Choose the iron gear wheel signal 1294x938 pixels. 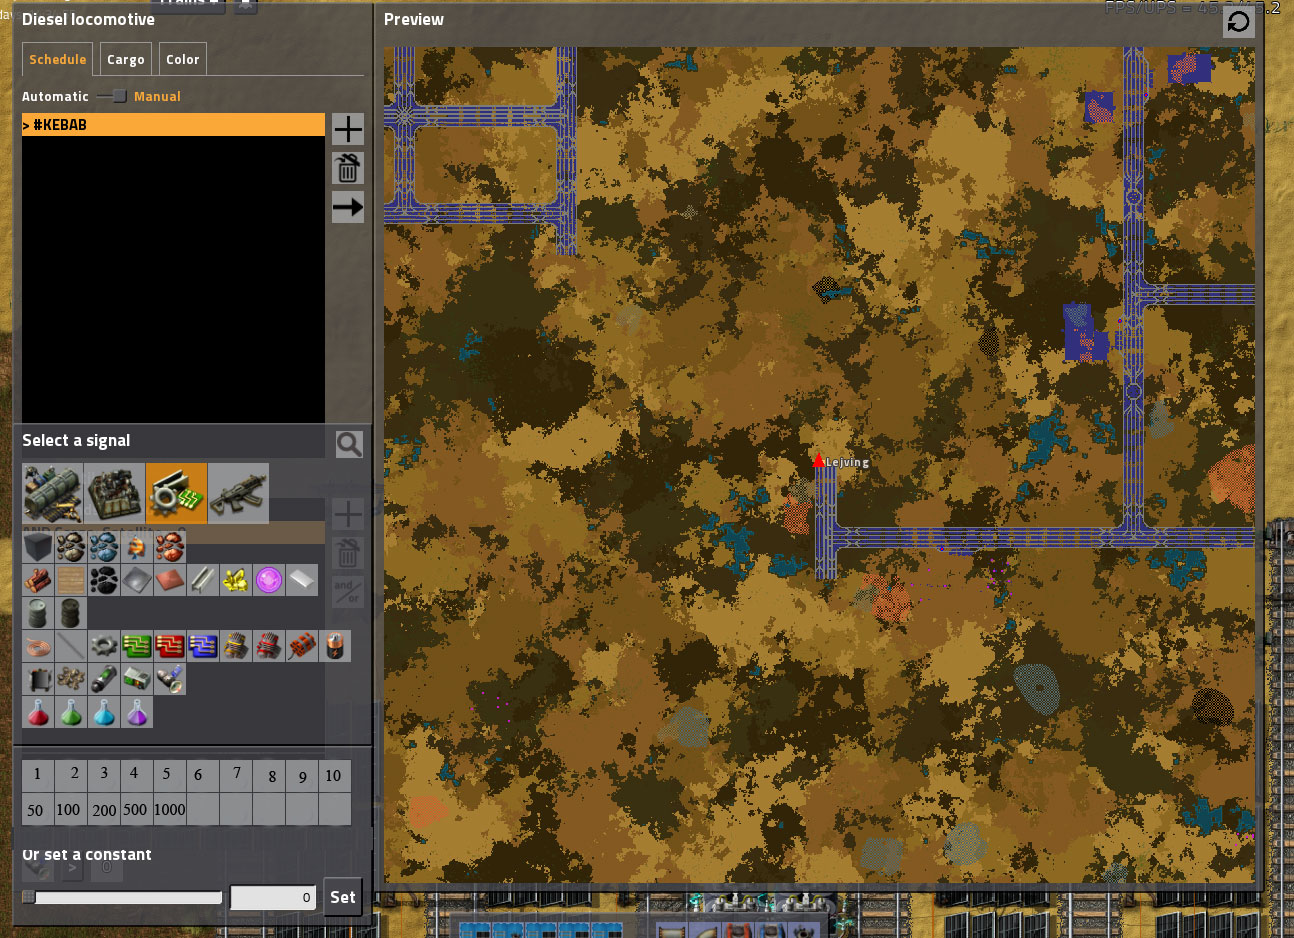[104, 646]
